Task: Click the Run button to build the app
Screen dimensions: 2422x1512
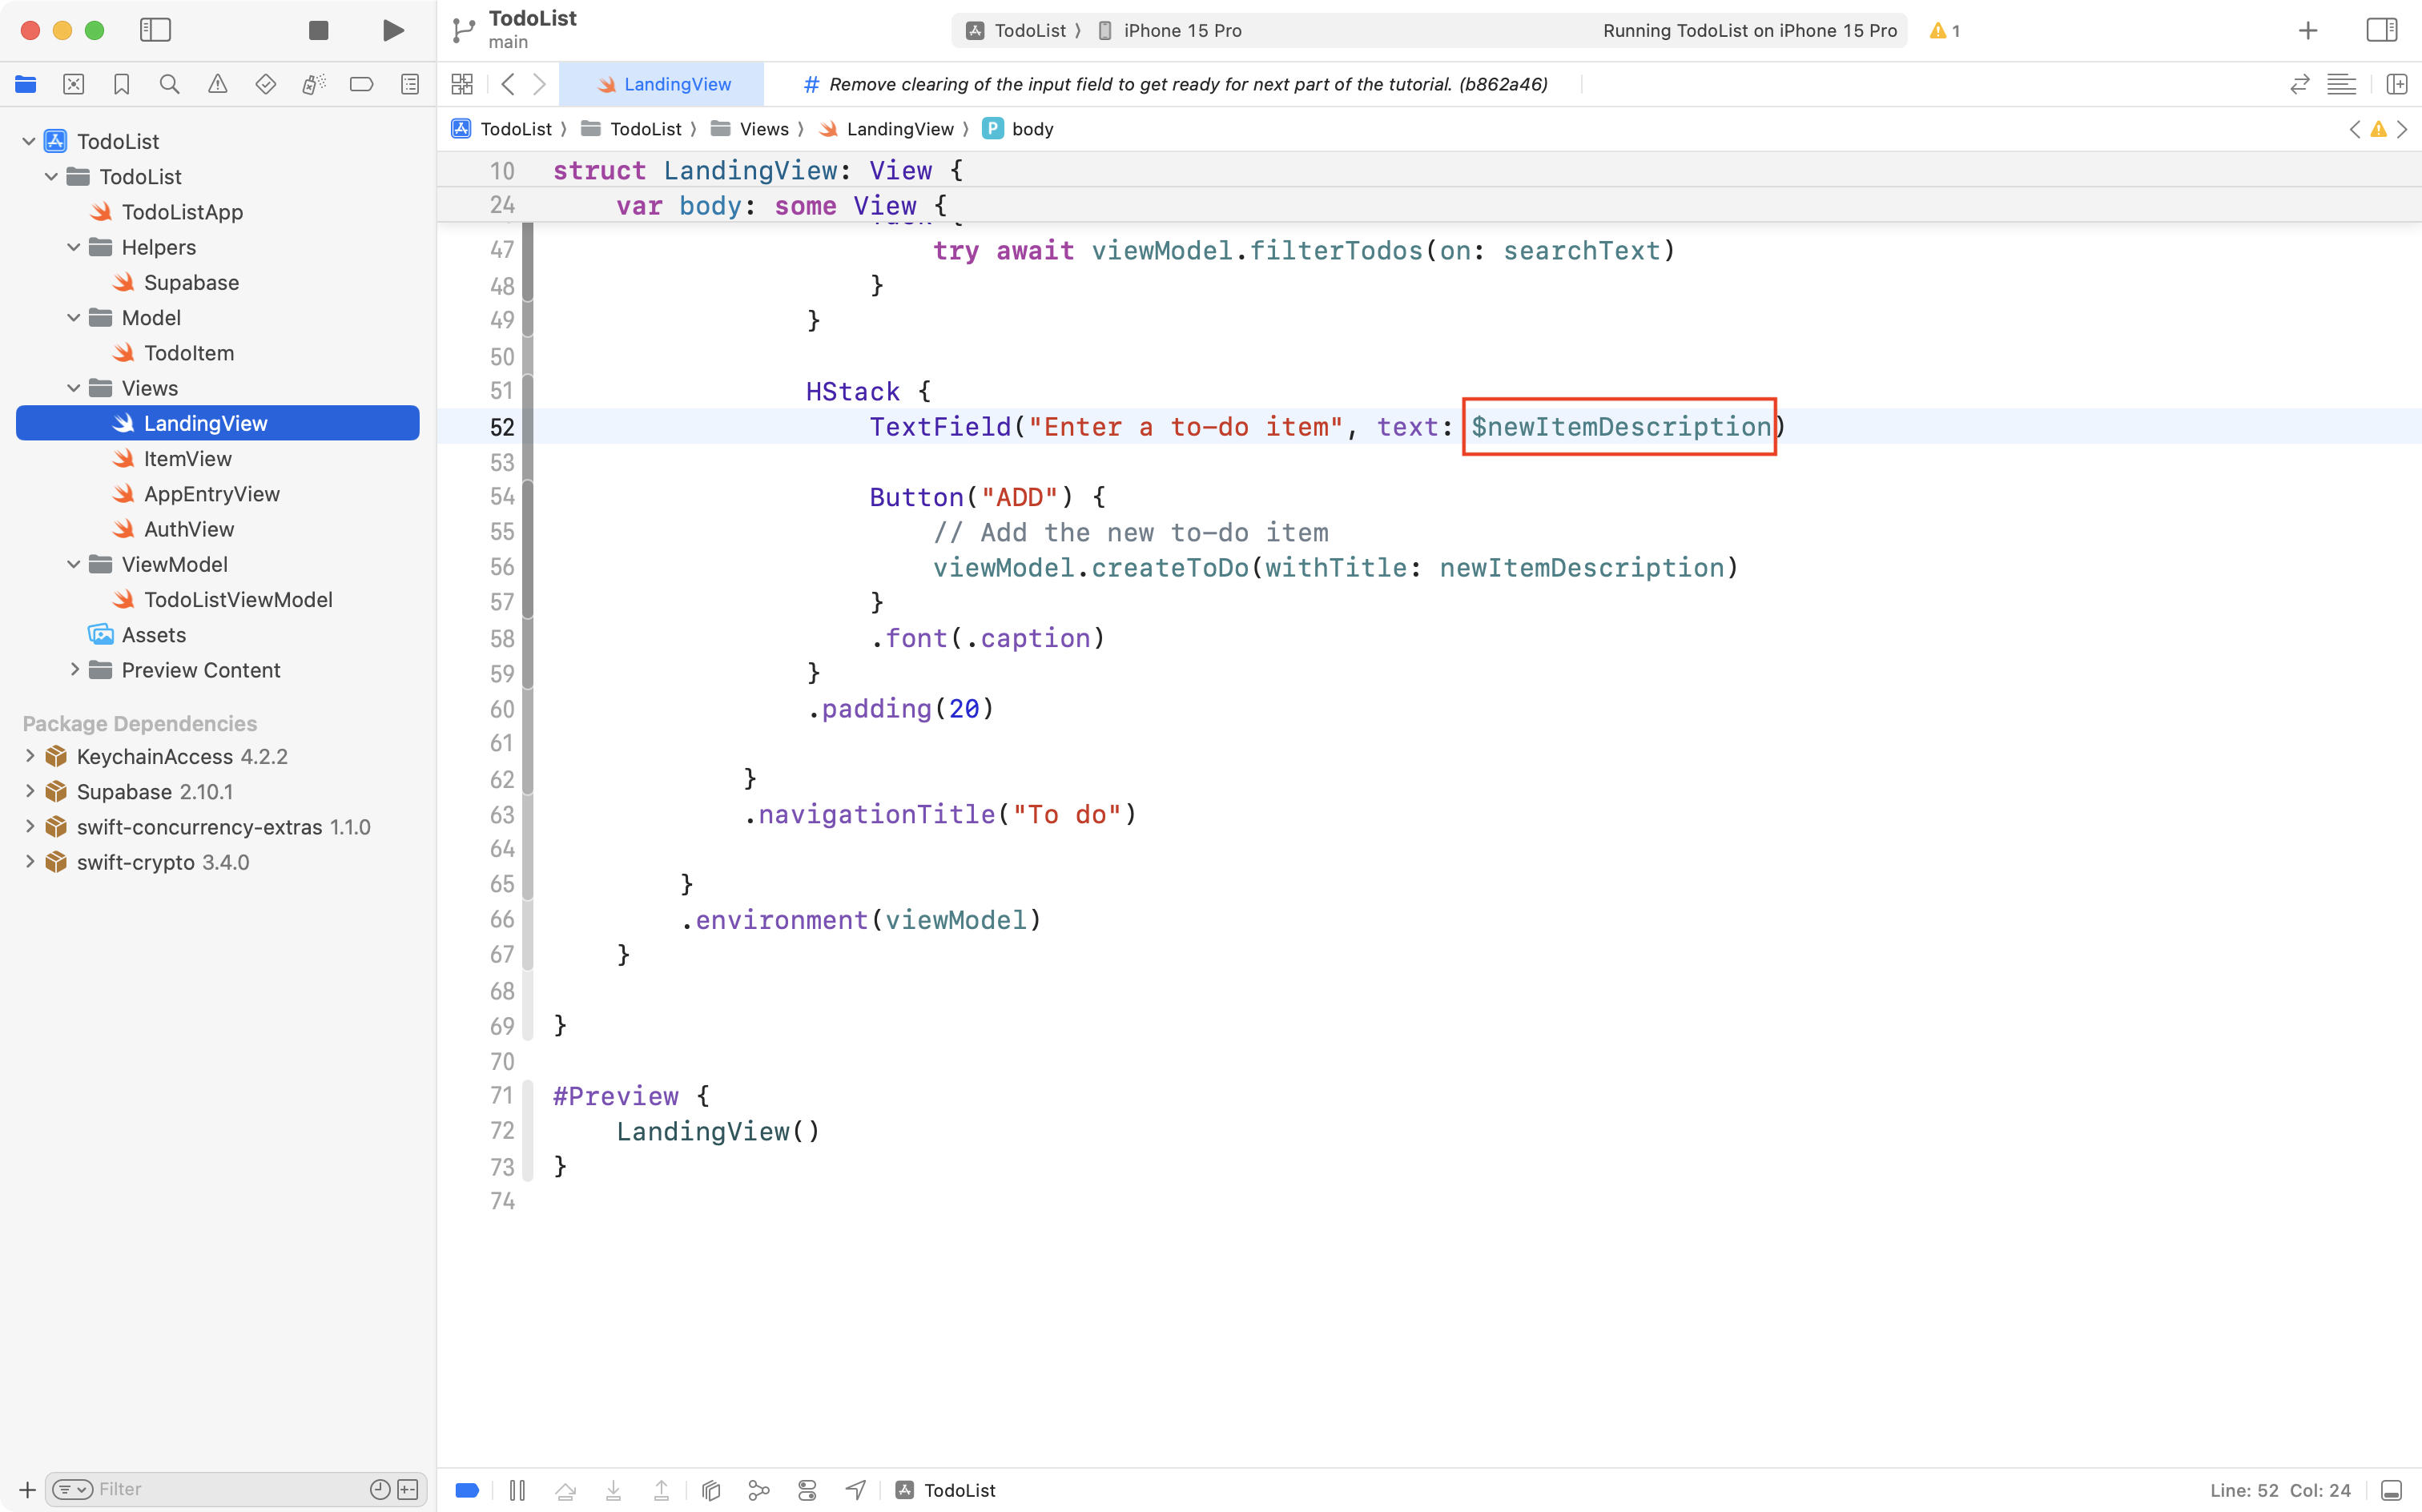Action: click(x=392, y=30)
